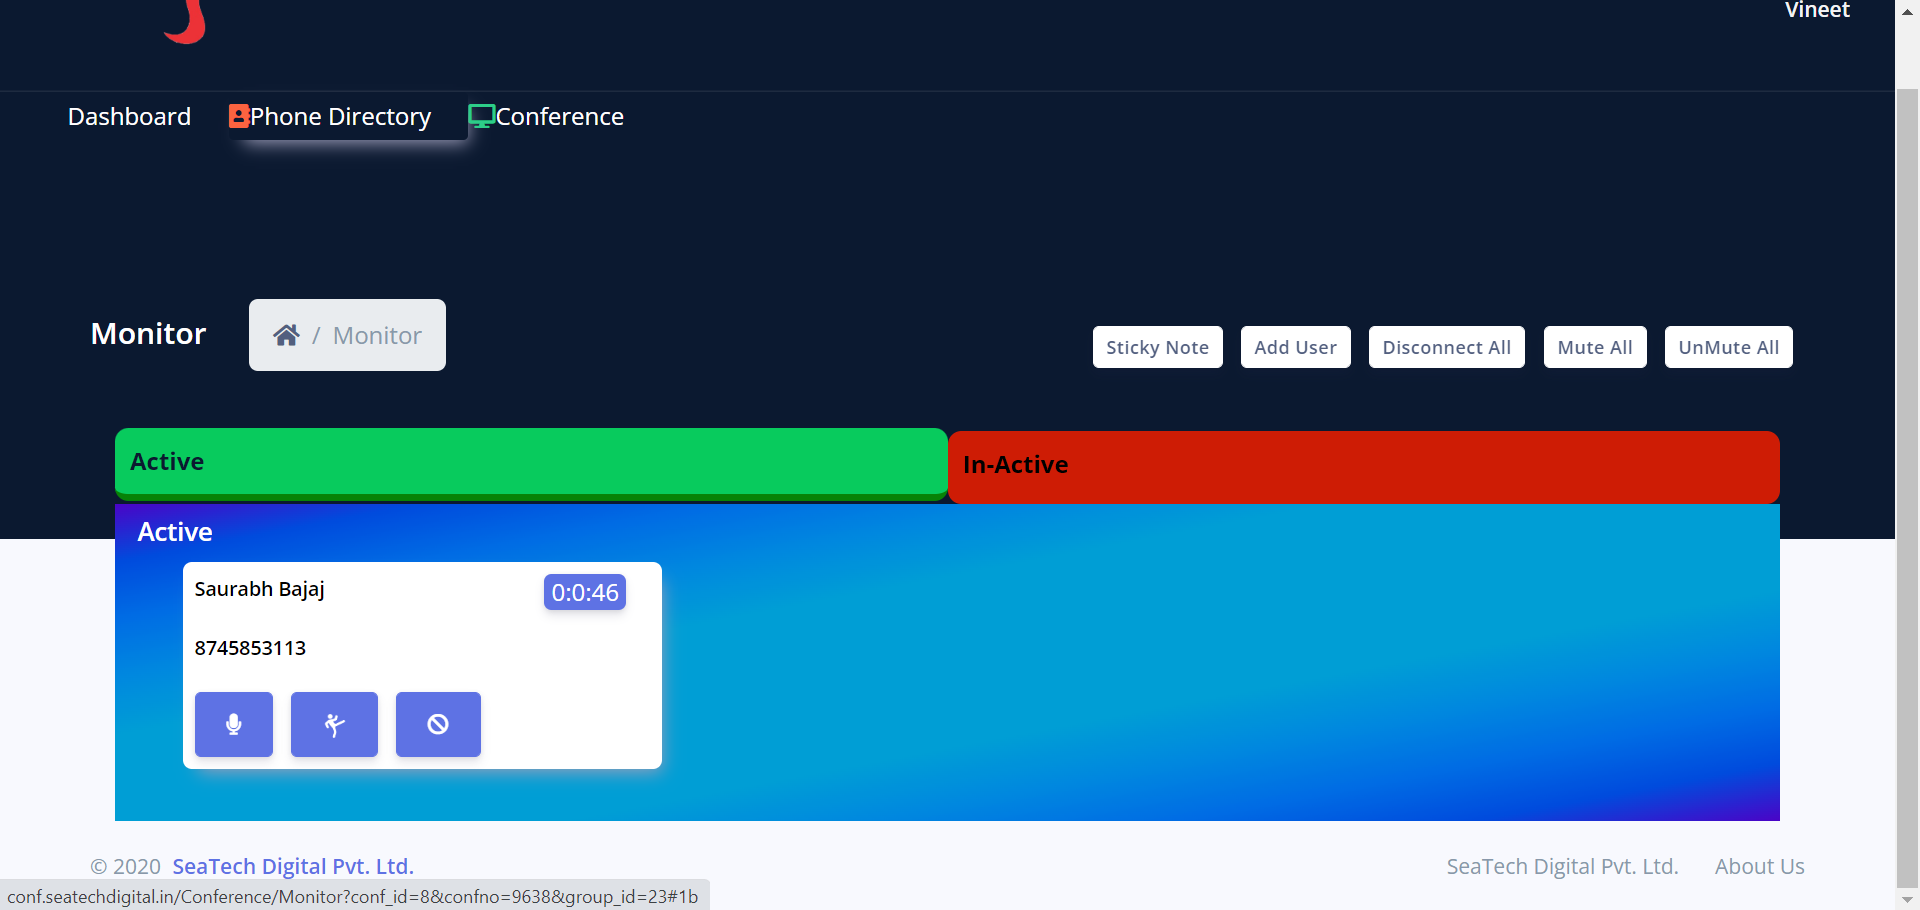
Task: Unmute all participants with UnMute All
Action: pyautogui.click(x=1728, y=347)
